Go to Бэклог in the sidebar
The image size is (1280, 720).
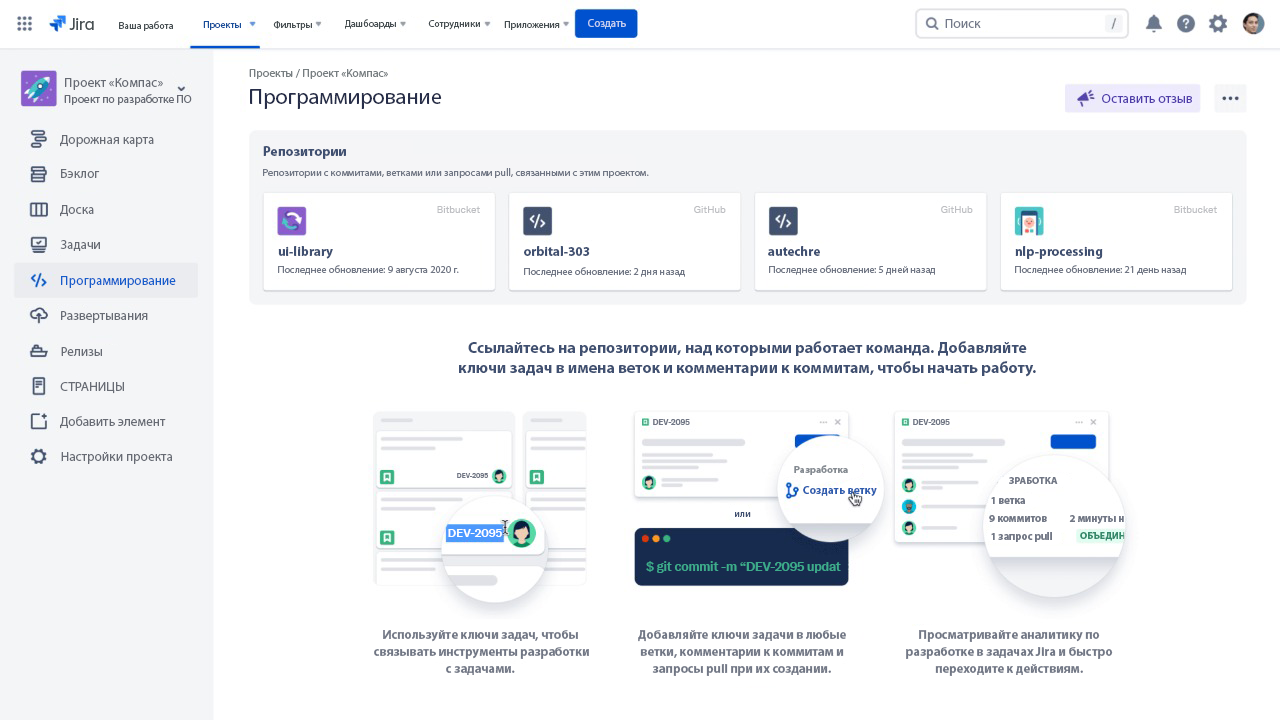79,174
